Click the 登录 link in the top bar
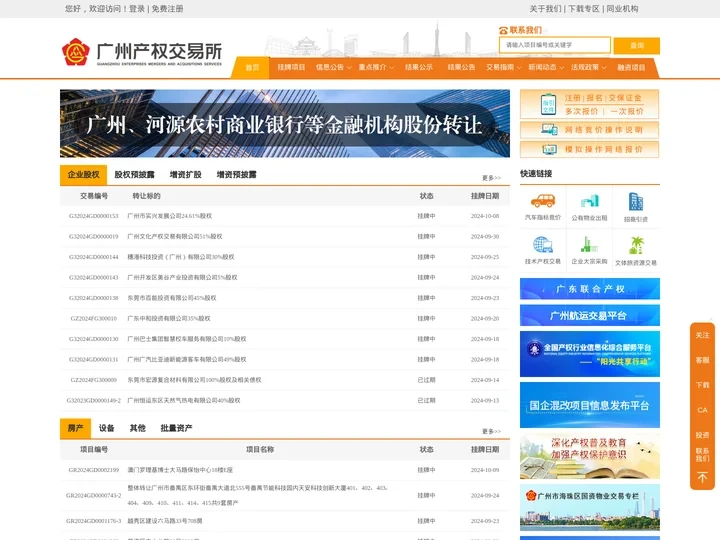 click(x=137, y=9)
